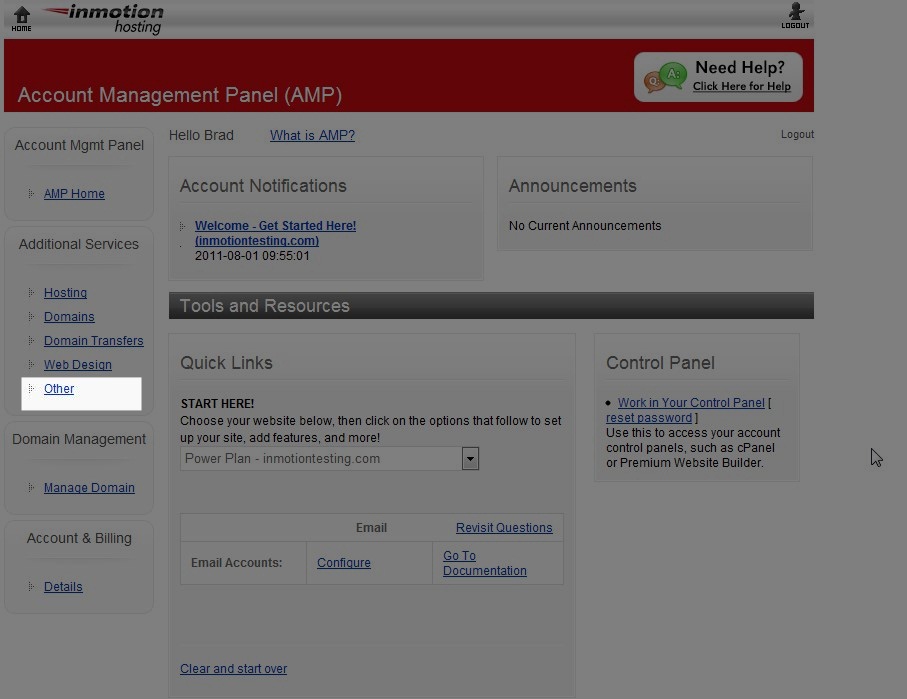View Account & Billing Details

(x=63, y=587)
